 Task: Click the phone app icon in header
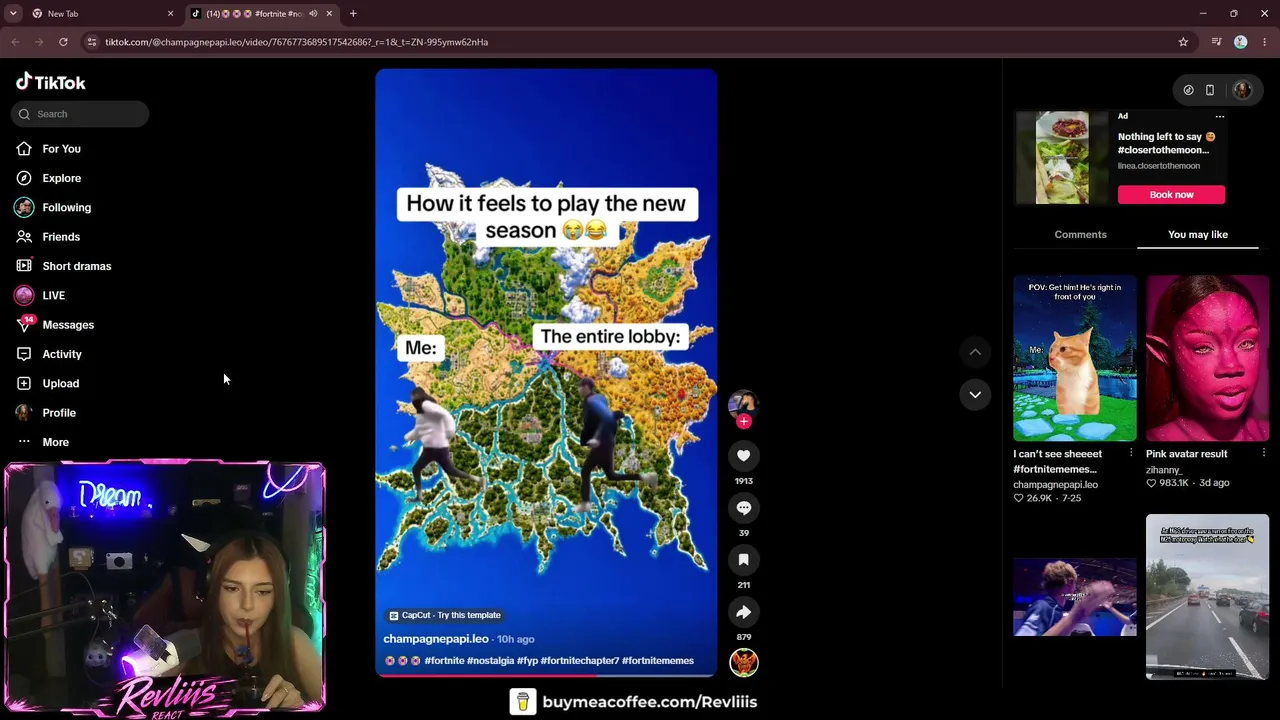coord(1209,90)
